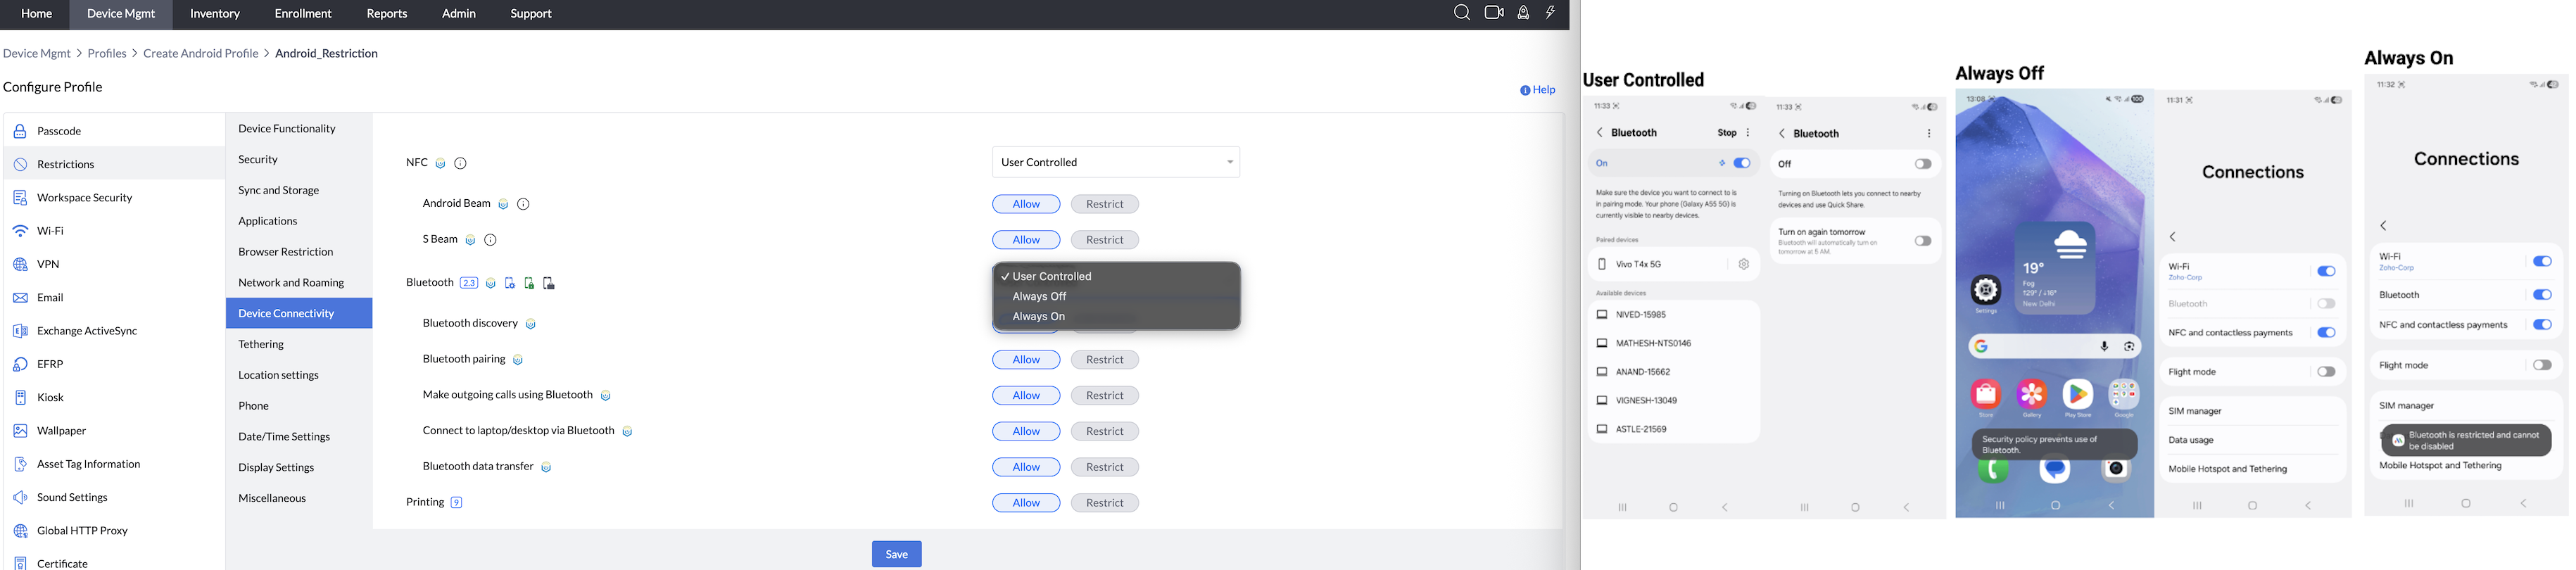Open Location settings category

pyautogui.click(x=299, y=376)
